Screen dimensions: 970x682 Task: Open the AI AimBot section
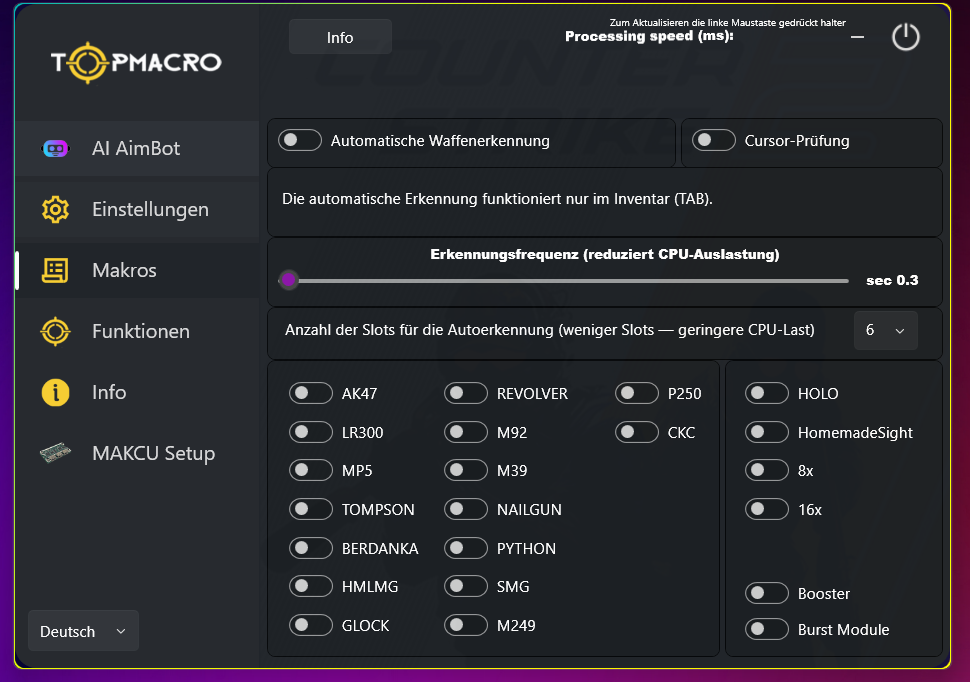pyautogui.click(x=137, y=149)
